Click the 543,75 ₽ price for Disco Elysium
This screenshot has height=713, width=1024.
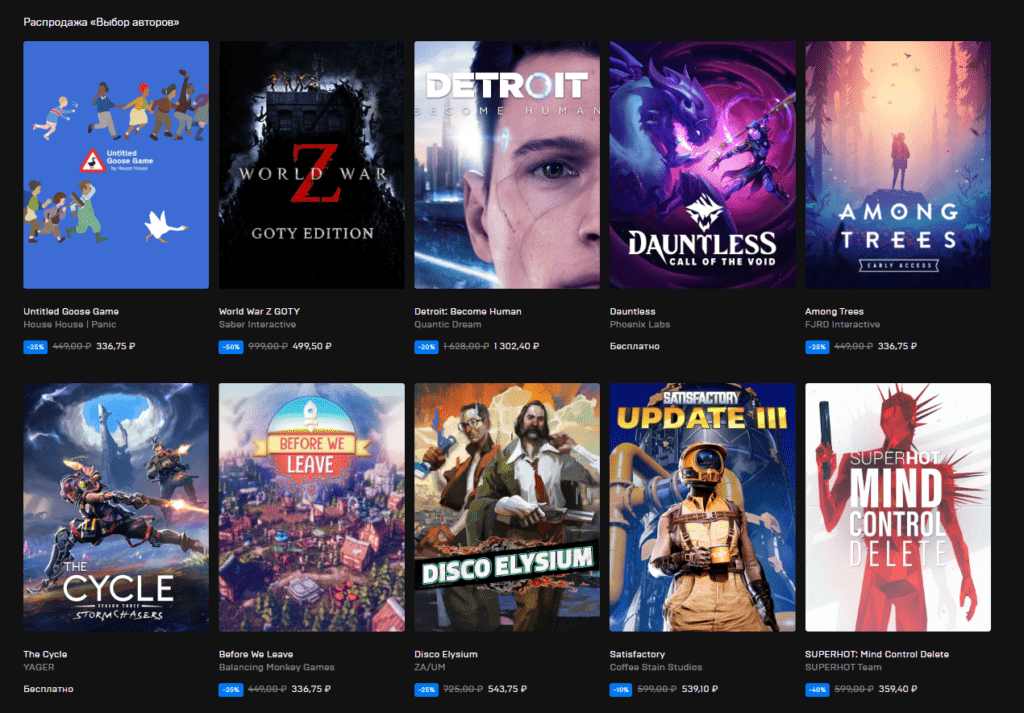pyautogui.click(x=507, y=689)
